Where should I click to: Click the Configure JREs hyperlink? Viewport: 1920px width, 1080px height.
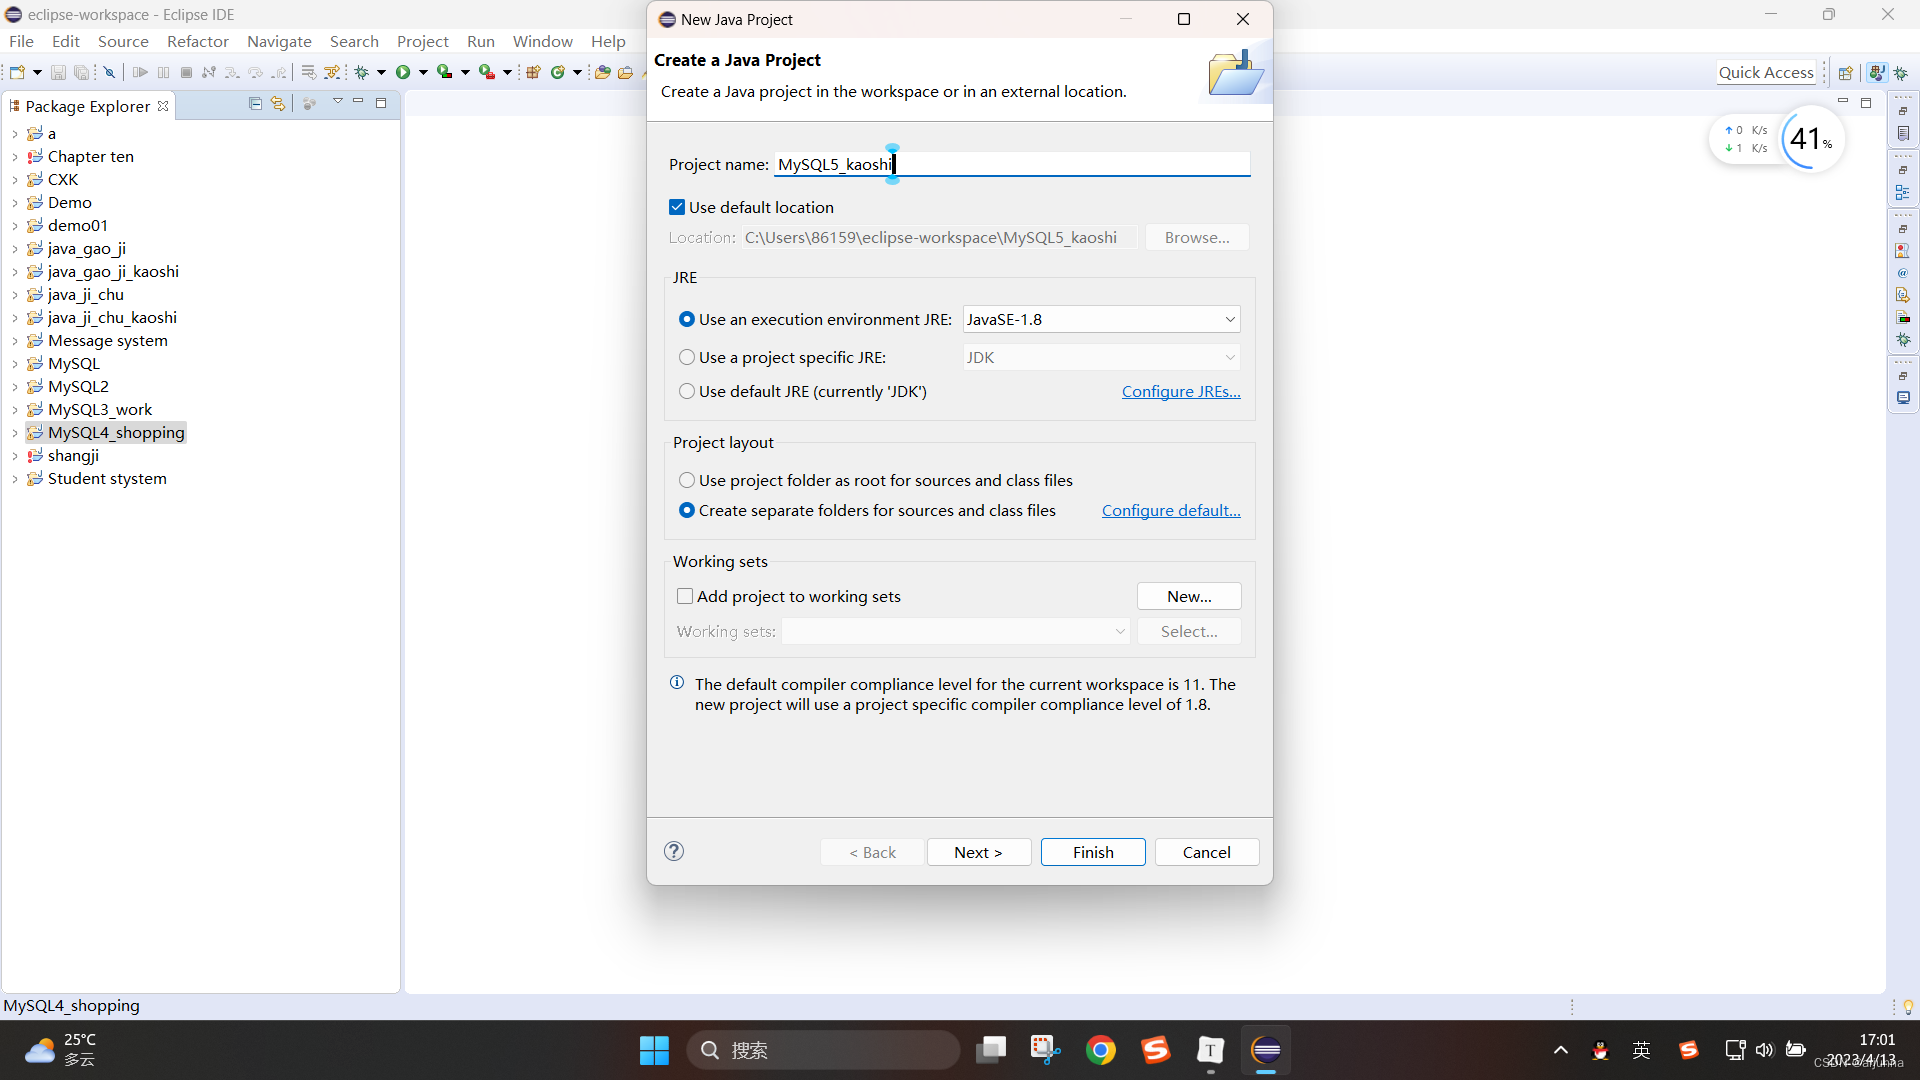point(1180,390)
